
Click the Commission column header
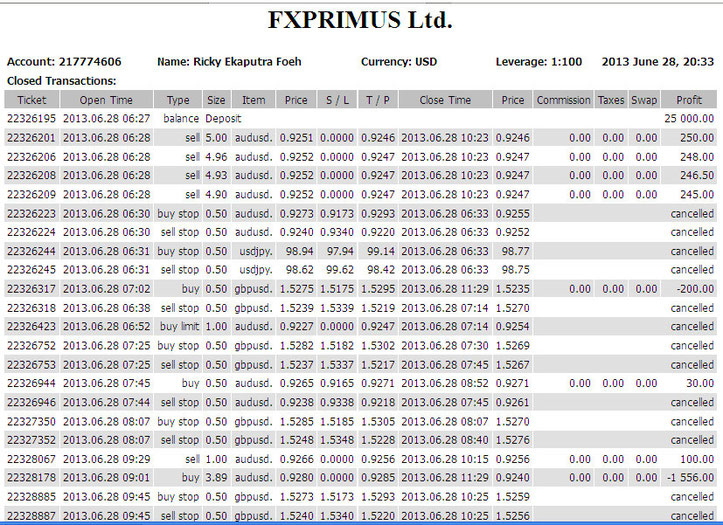pyautogui.click(x=563, y=100)
